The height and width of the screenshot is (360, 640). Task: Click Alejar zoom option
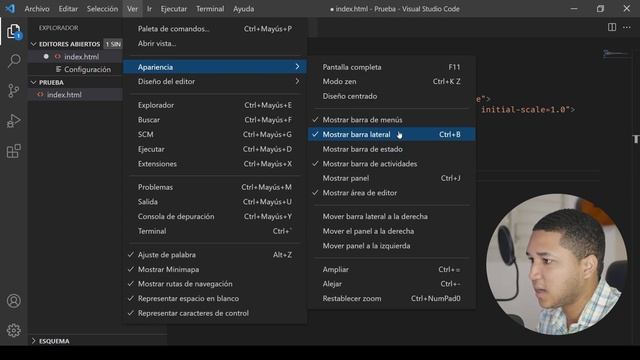click(391, 284)
